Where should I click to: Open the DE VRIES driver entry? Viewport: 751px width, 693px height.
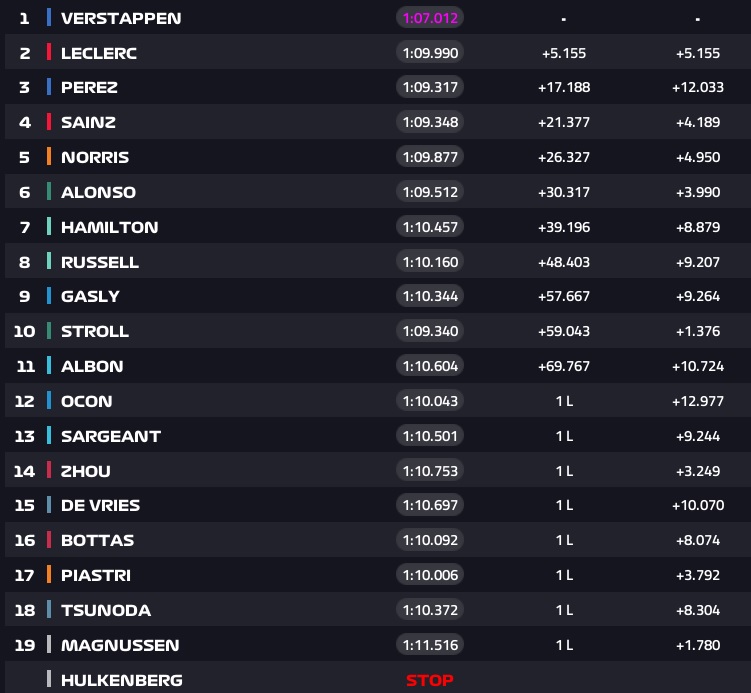101,505
